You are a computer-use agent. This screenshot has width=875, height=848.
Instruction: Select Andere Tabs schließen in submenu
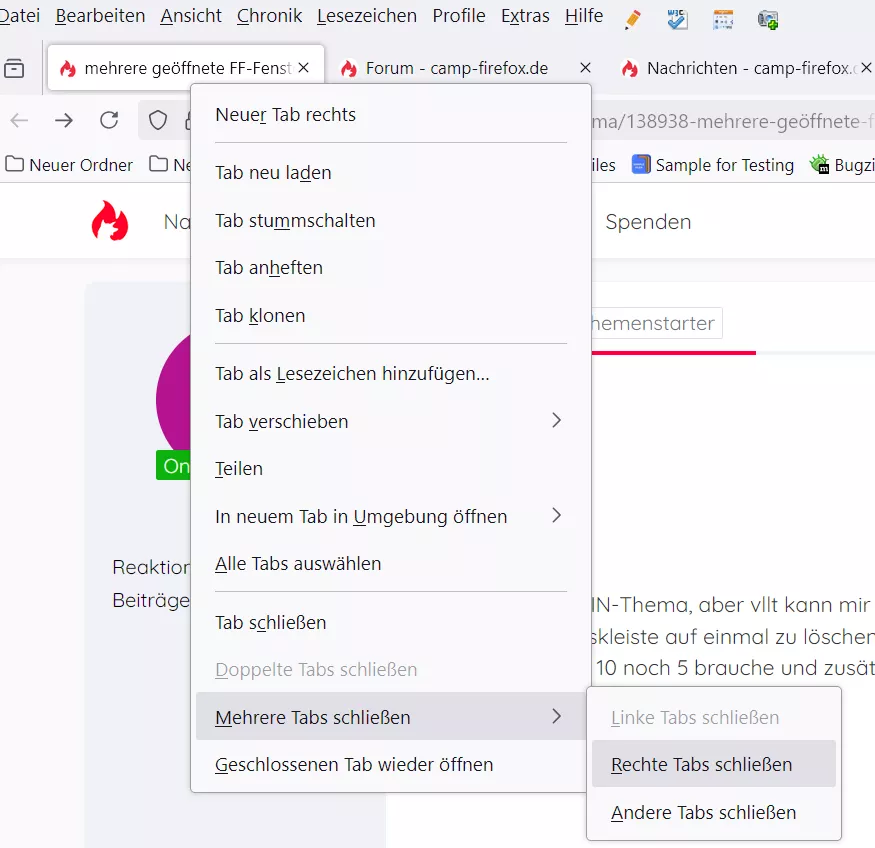(x=714, y=812)
